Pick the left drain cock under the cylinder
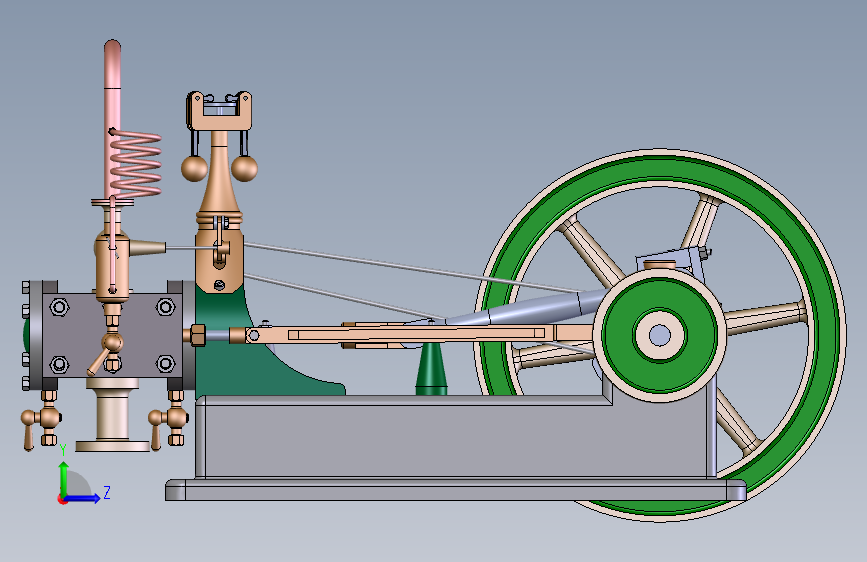Viewport: 867px width, 562px height. (x=40, y=421)
